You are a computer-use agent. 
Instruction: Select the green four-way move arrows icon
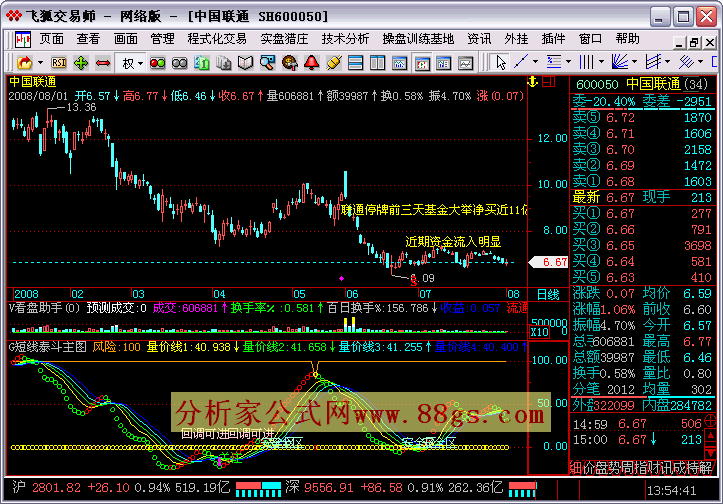[81, 62]
